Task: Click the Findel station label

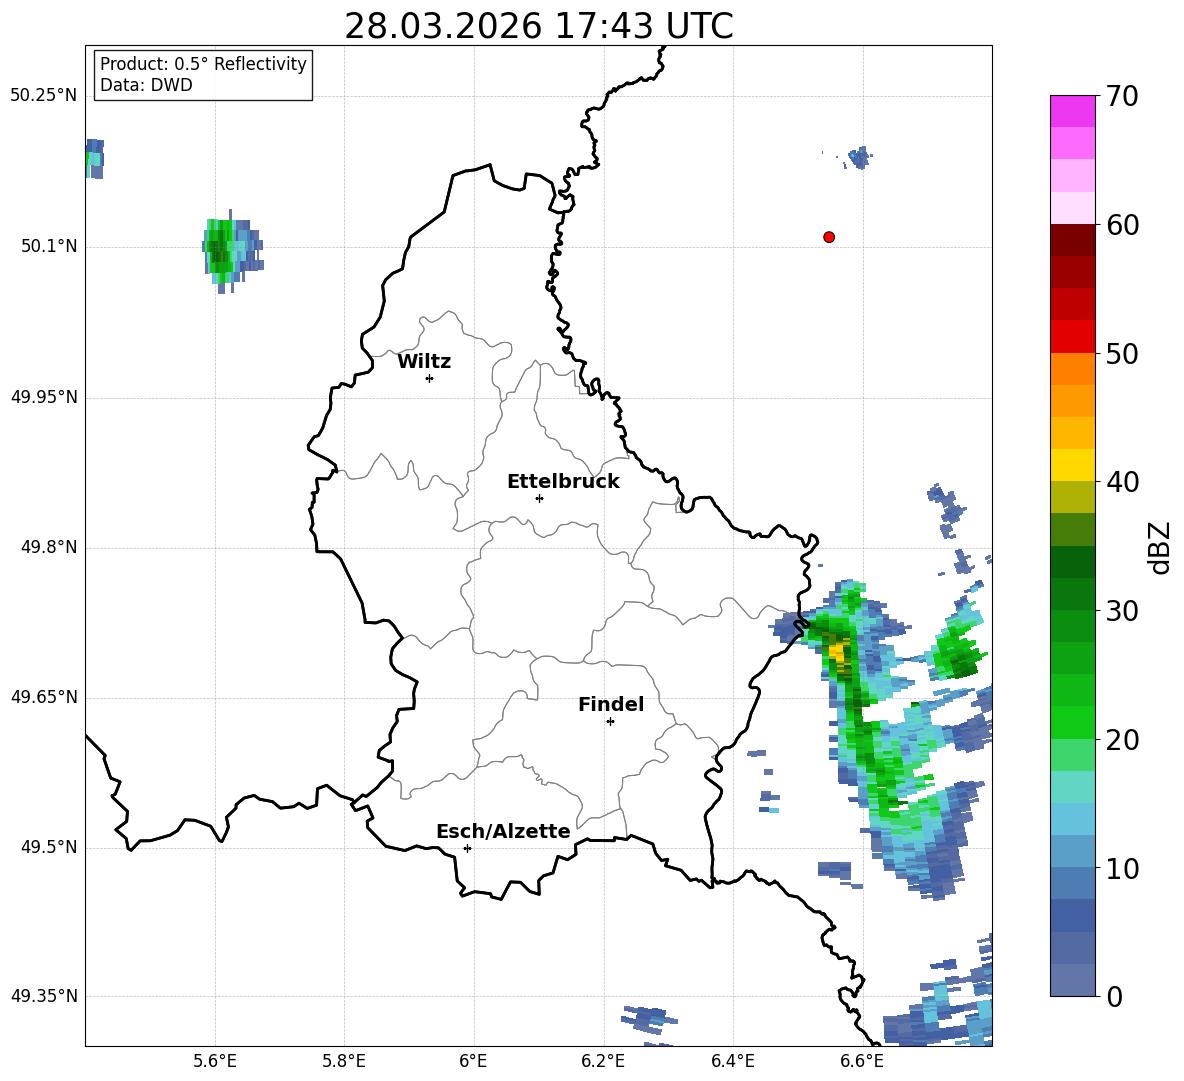Action: [x=611, y=704]
